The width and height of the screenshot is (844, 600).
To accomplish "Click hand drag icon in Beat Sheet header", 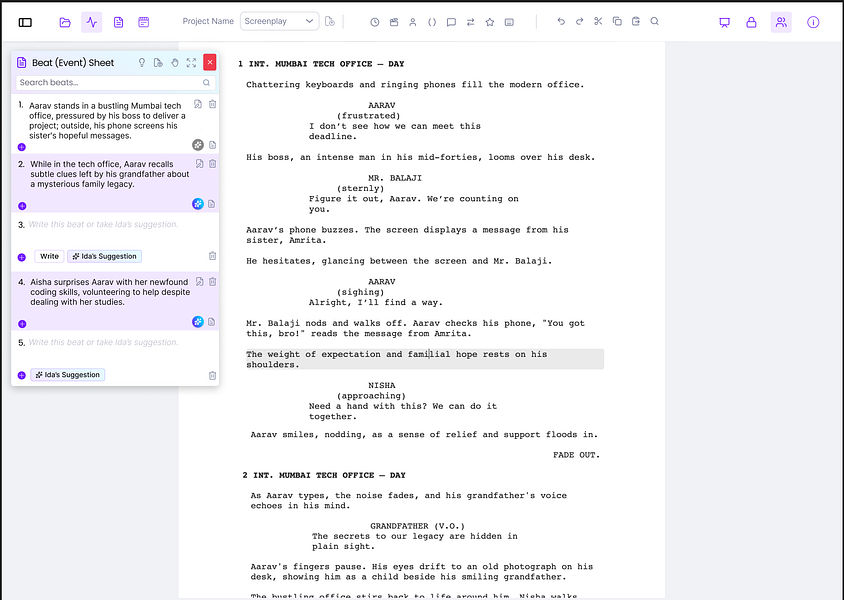I will (175, 62).
